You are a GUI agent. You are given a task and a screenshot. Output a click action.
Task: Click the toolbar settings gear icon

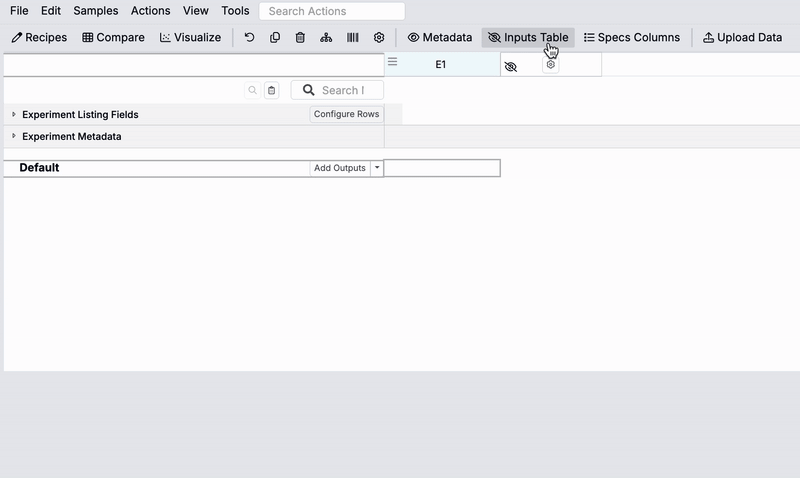379,37
